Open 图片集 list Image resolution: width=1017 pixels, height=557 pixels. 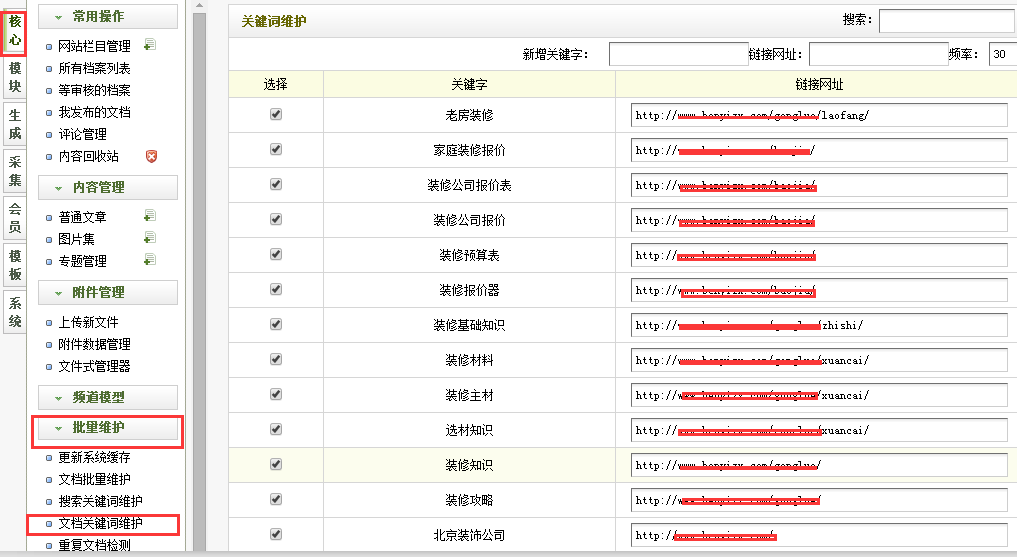[76, 239]
